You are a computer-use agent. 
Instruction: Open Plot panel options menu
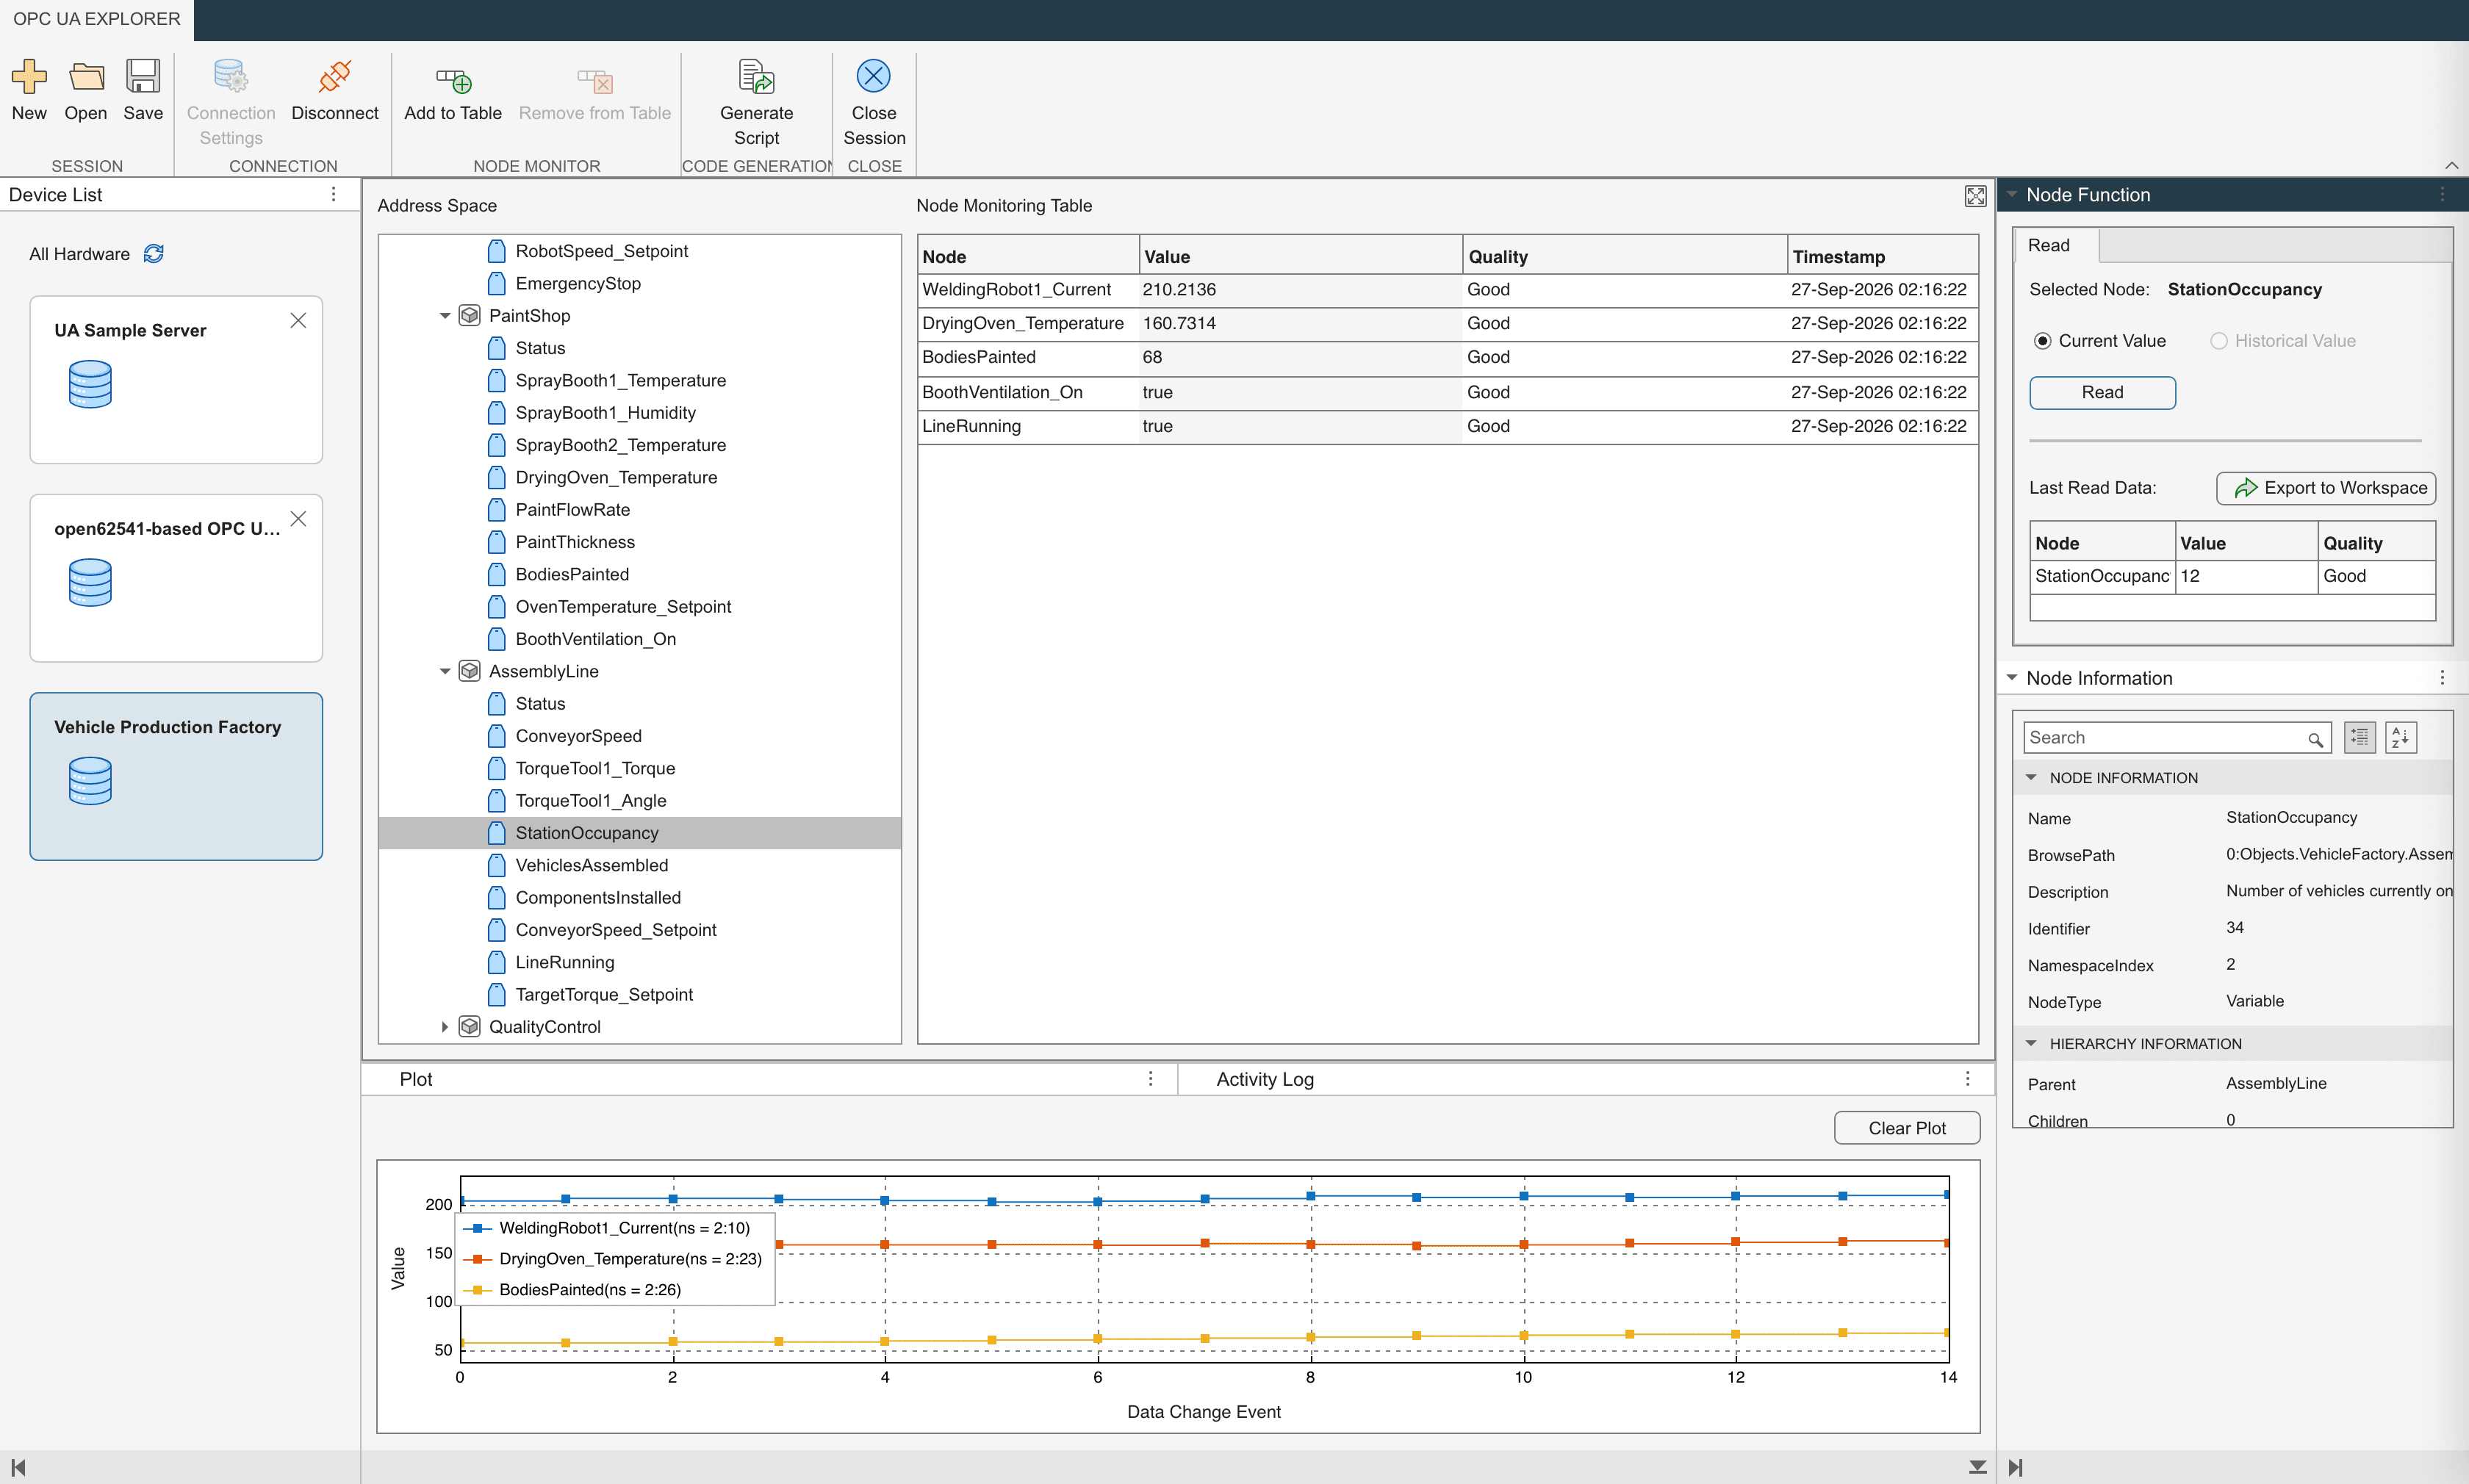(1150, 1078)
